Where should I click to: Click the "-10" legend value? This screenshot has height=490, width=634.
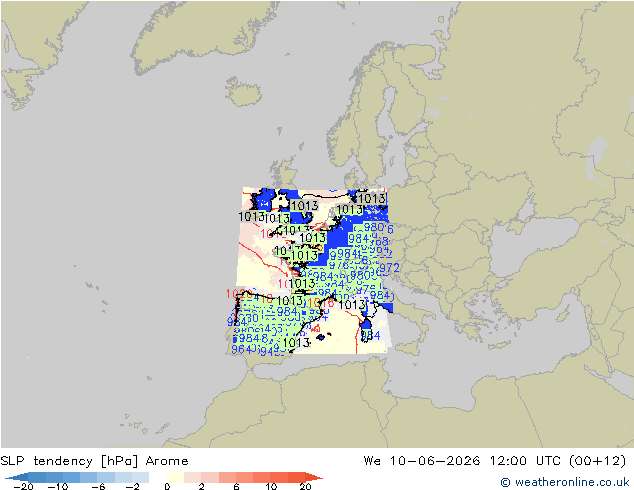58,486
